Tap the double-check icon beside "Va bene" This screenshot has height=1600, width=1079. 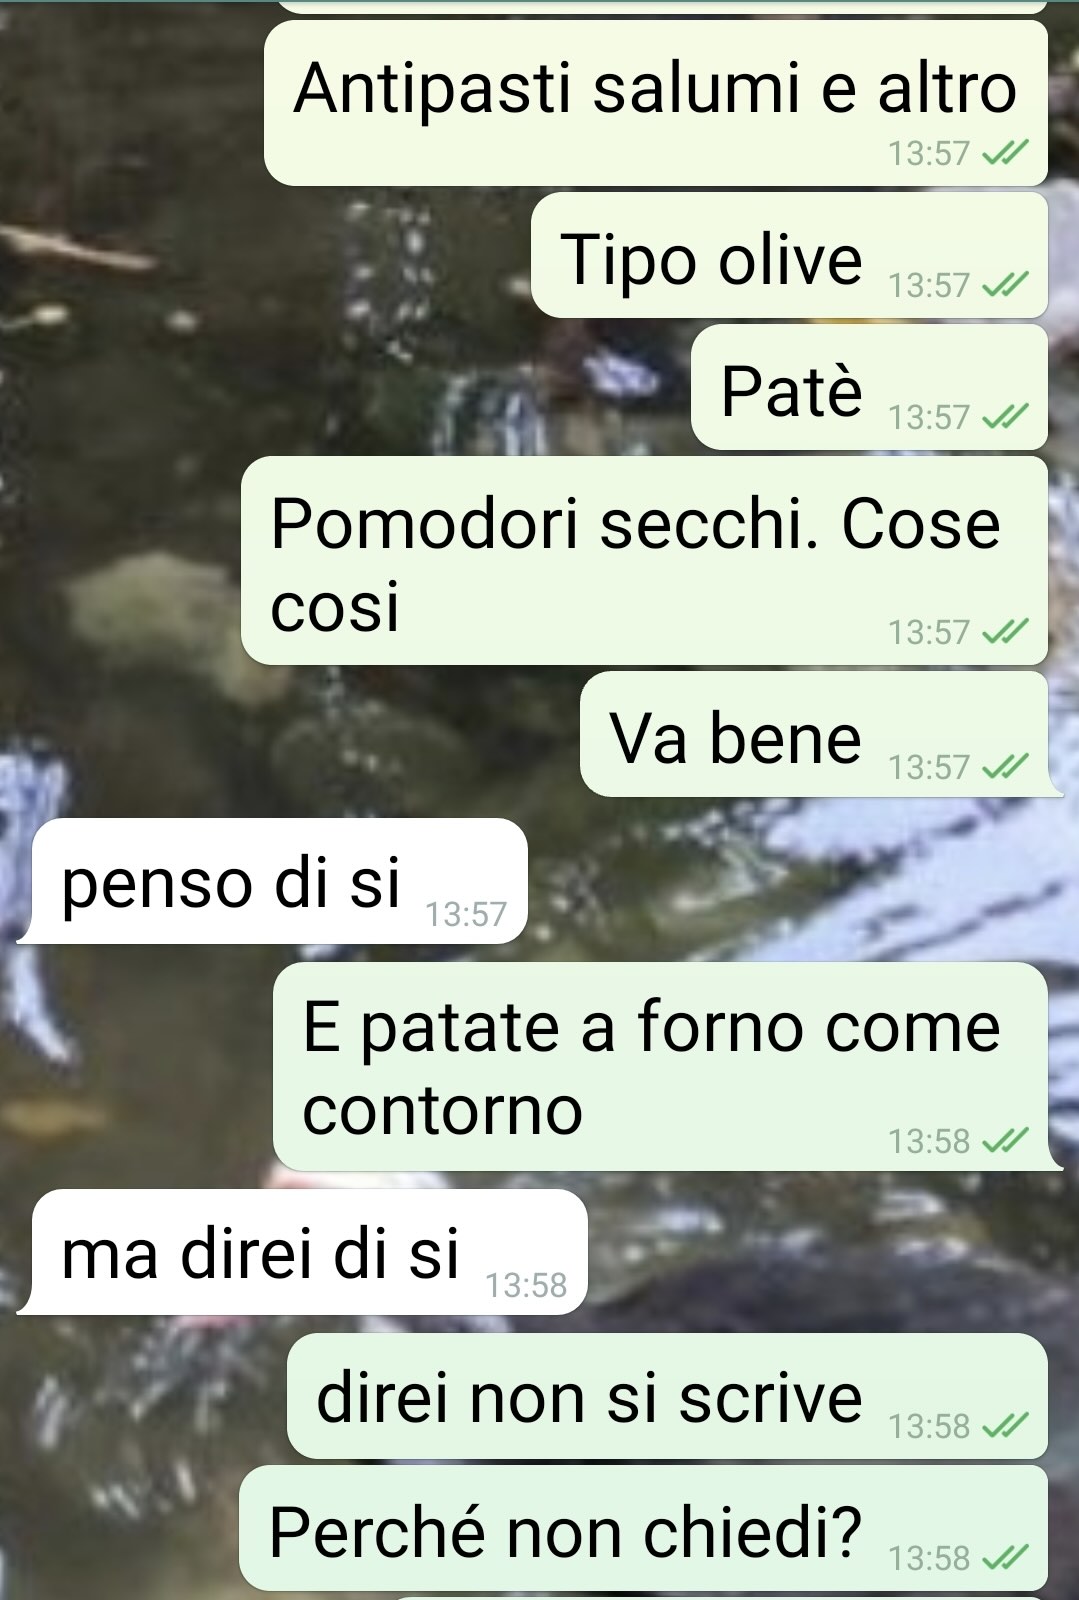click(x=1005, y=766)
